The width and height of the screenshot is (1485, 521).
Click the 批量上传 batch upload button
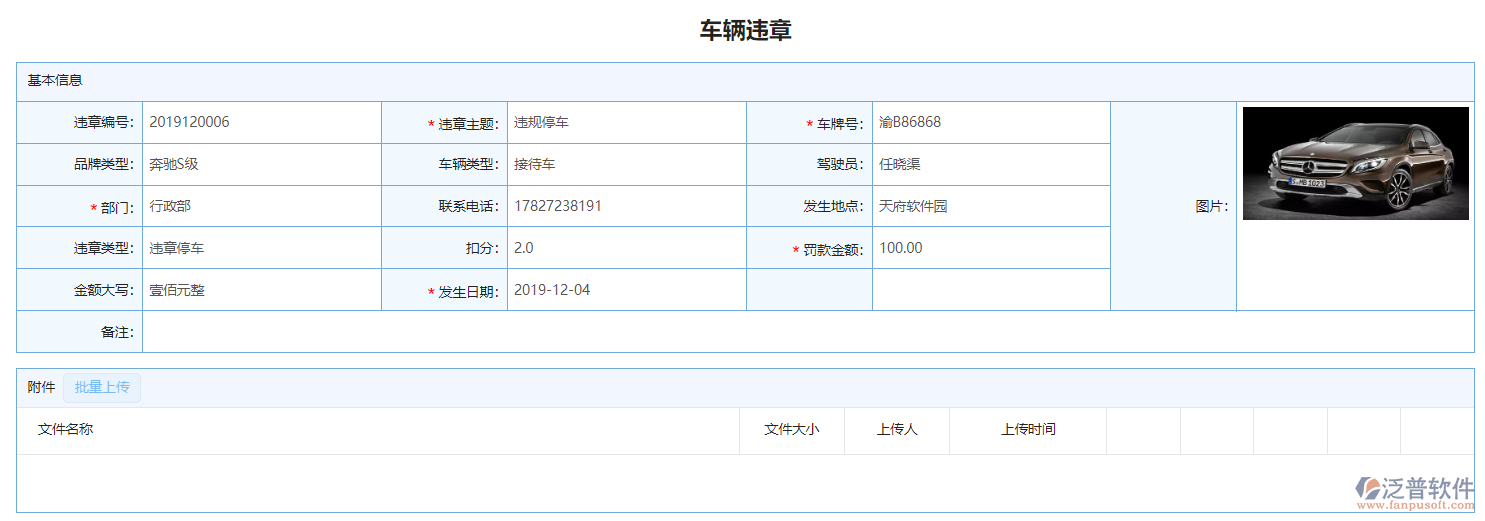pyautogui.click(x=102, y=387)
